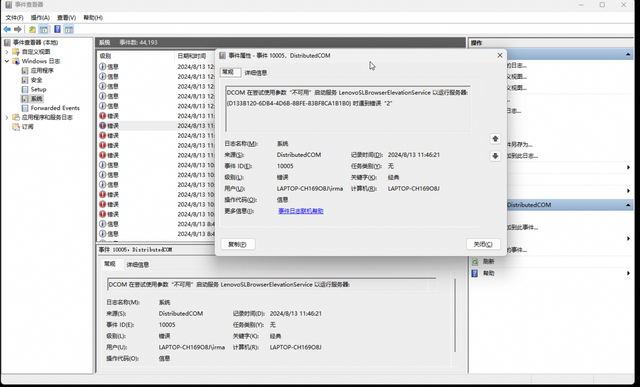
Task: Open the 事件日志联机帮助 link
Action: pos(301,211)
